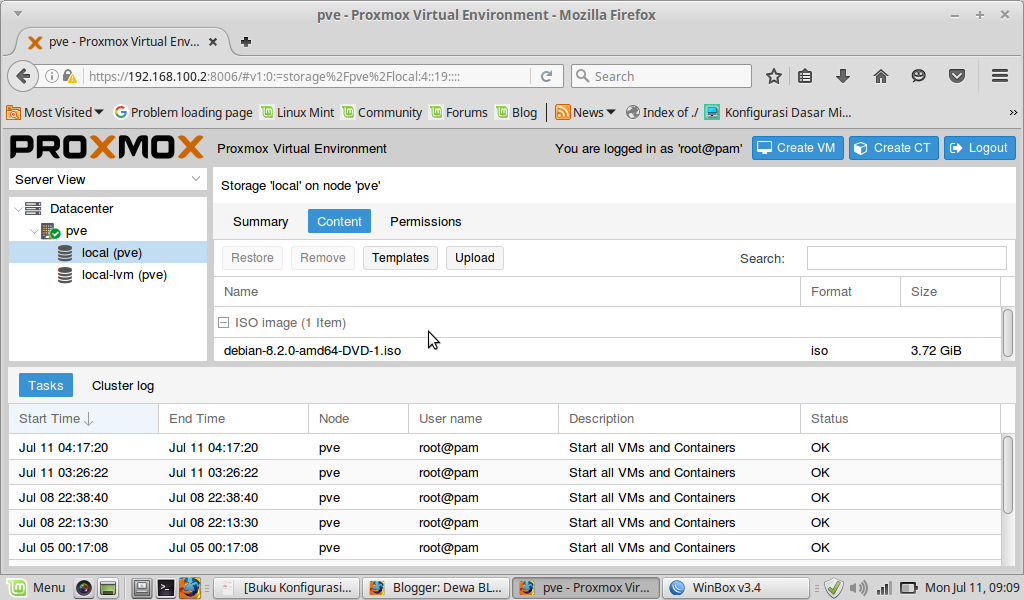Click the Datacenter server icon in tree
1024x600 pixels.
pyautogui.click(x=33, y=209)
